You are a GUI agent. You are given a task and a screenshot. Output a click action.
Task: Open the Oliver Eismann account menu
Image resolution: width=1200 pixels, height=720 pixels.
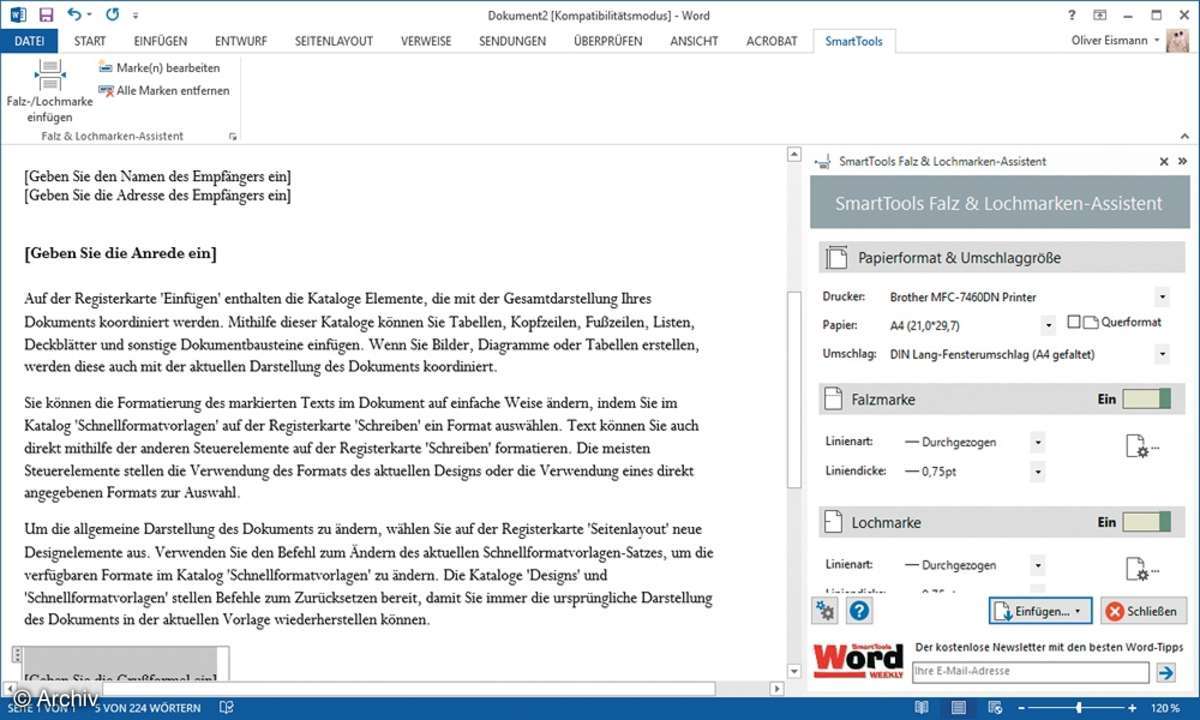pyautogui.click(x=1115, y=41)
